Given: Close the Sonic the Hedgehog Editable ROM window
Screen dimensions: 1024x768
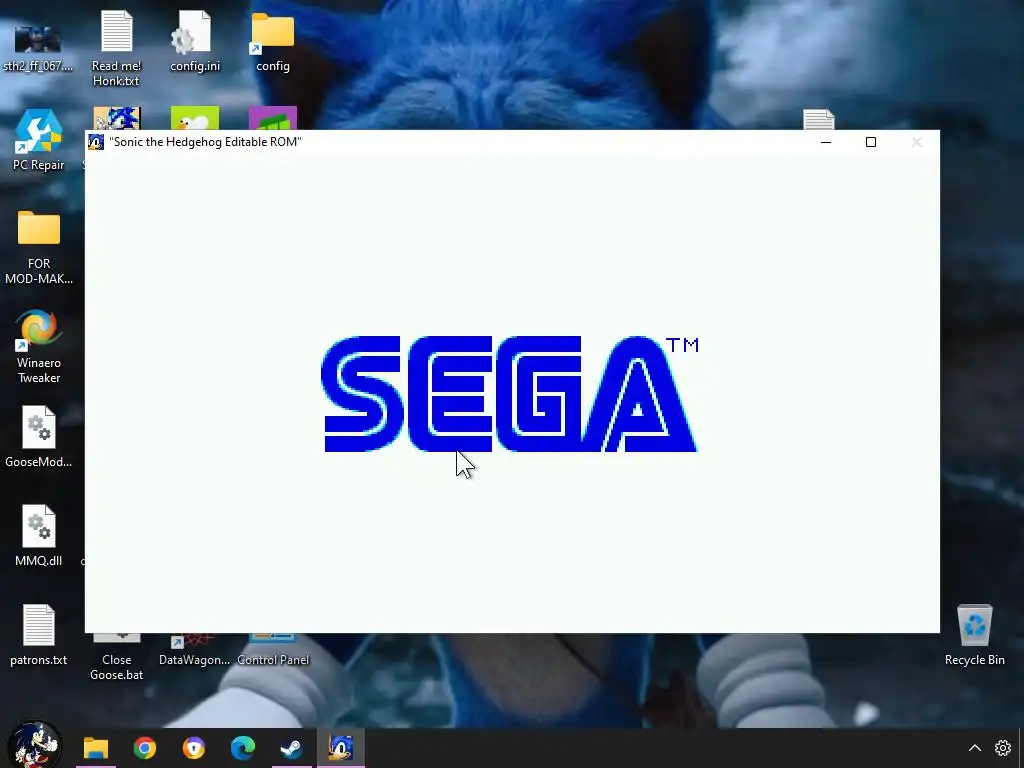Looking at the screenshot, I should click(916, 142).
